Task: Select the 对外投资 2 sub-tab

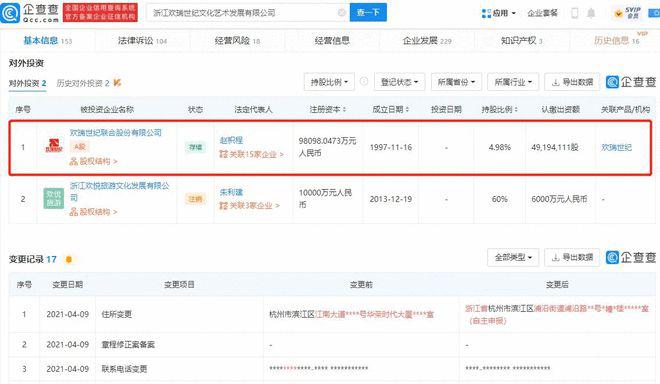Action: (x=27, y=83)
